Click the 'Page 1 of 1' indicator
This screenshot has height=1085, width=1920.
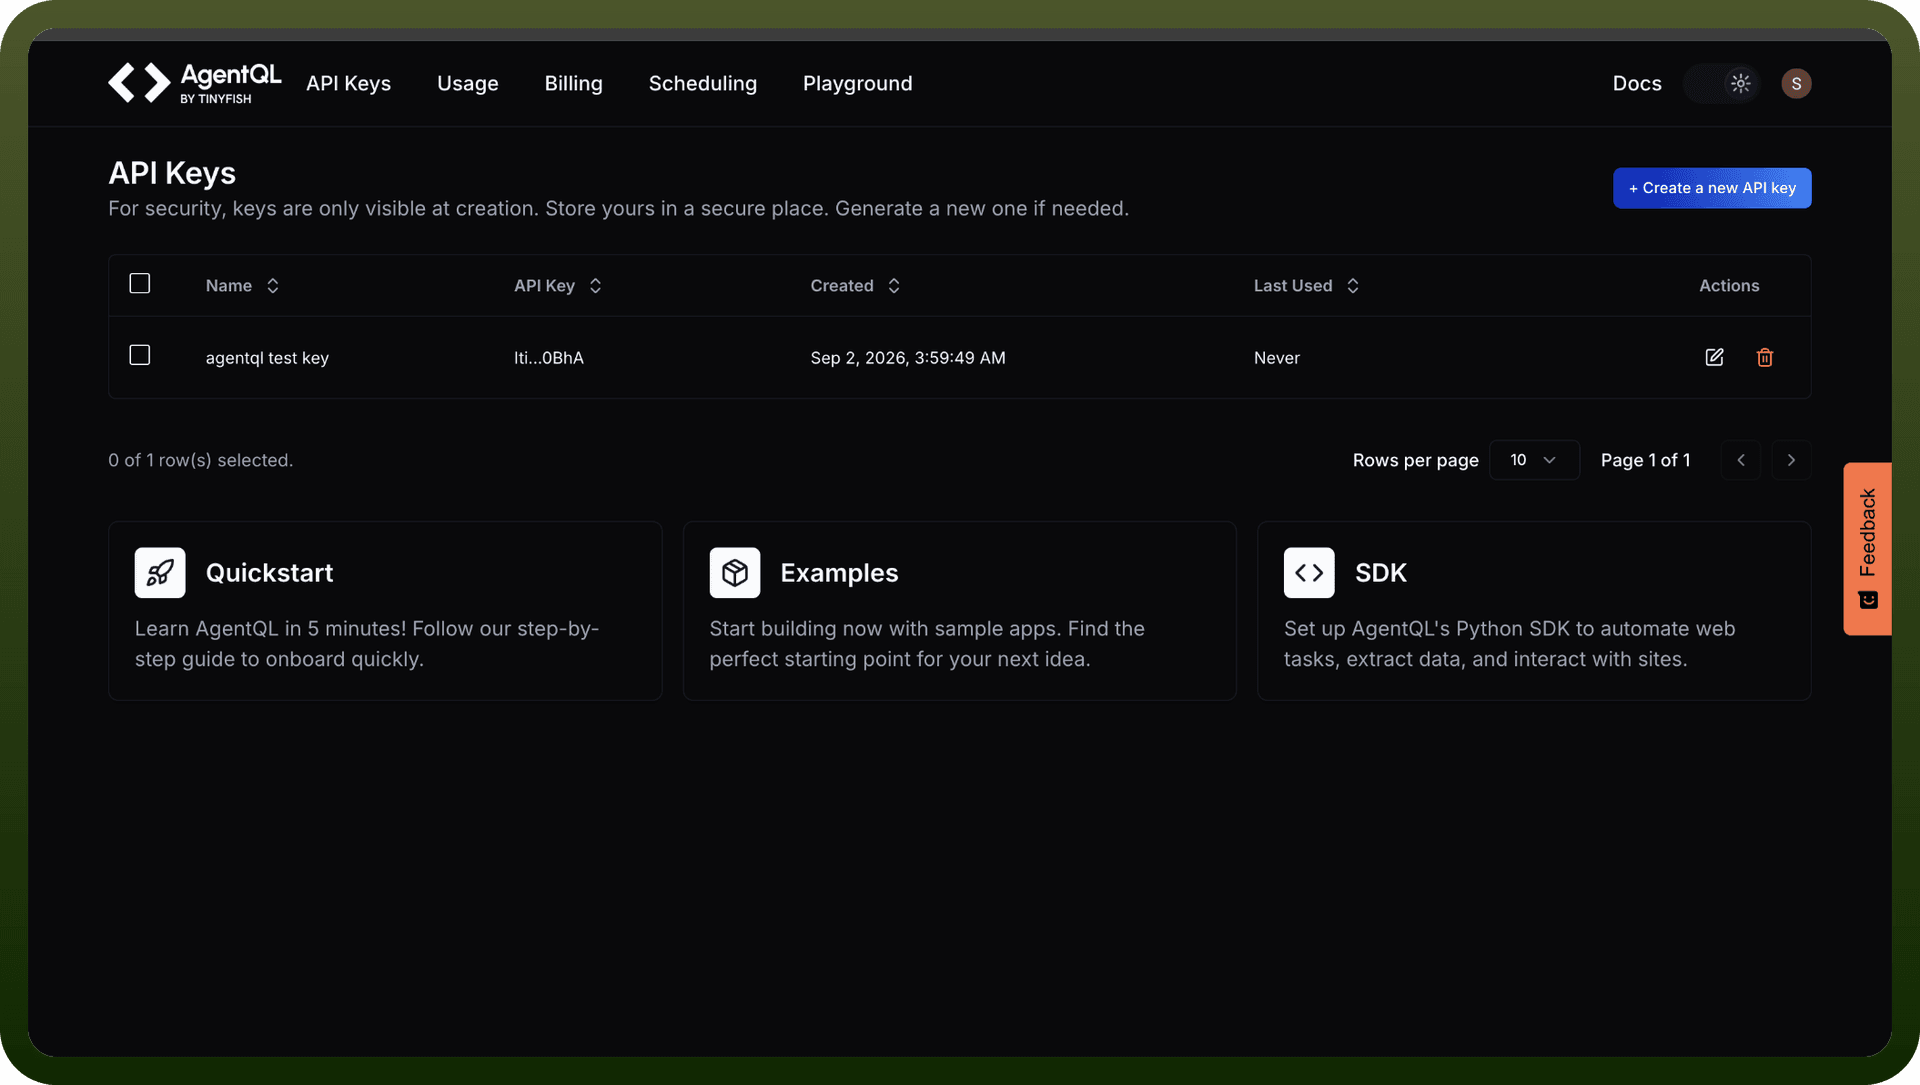tap(1646, 460)
